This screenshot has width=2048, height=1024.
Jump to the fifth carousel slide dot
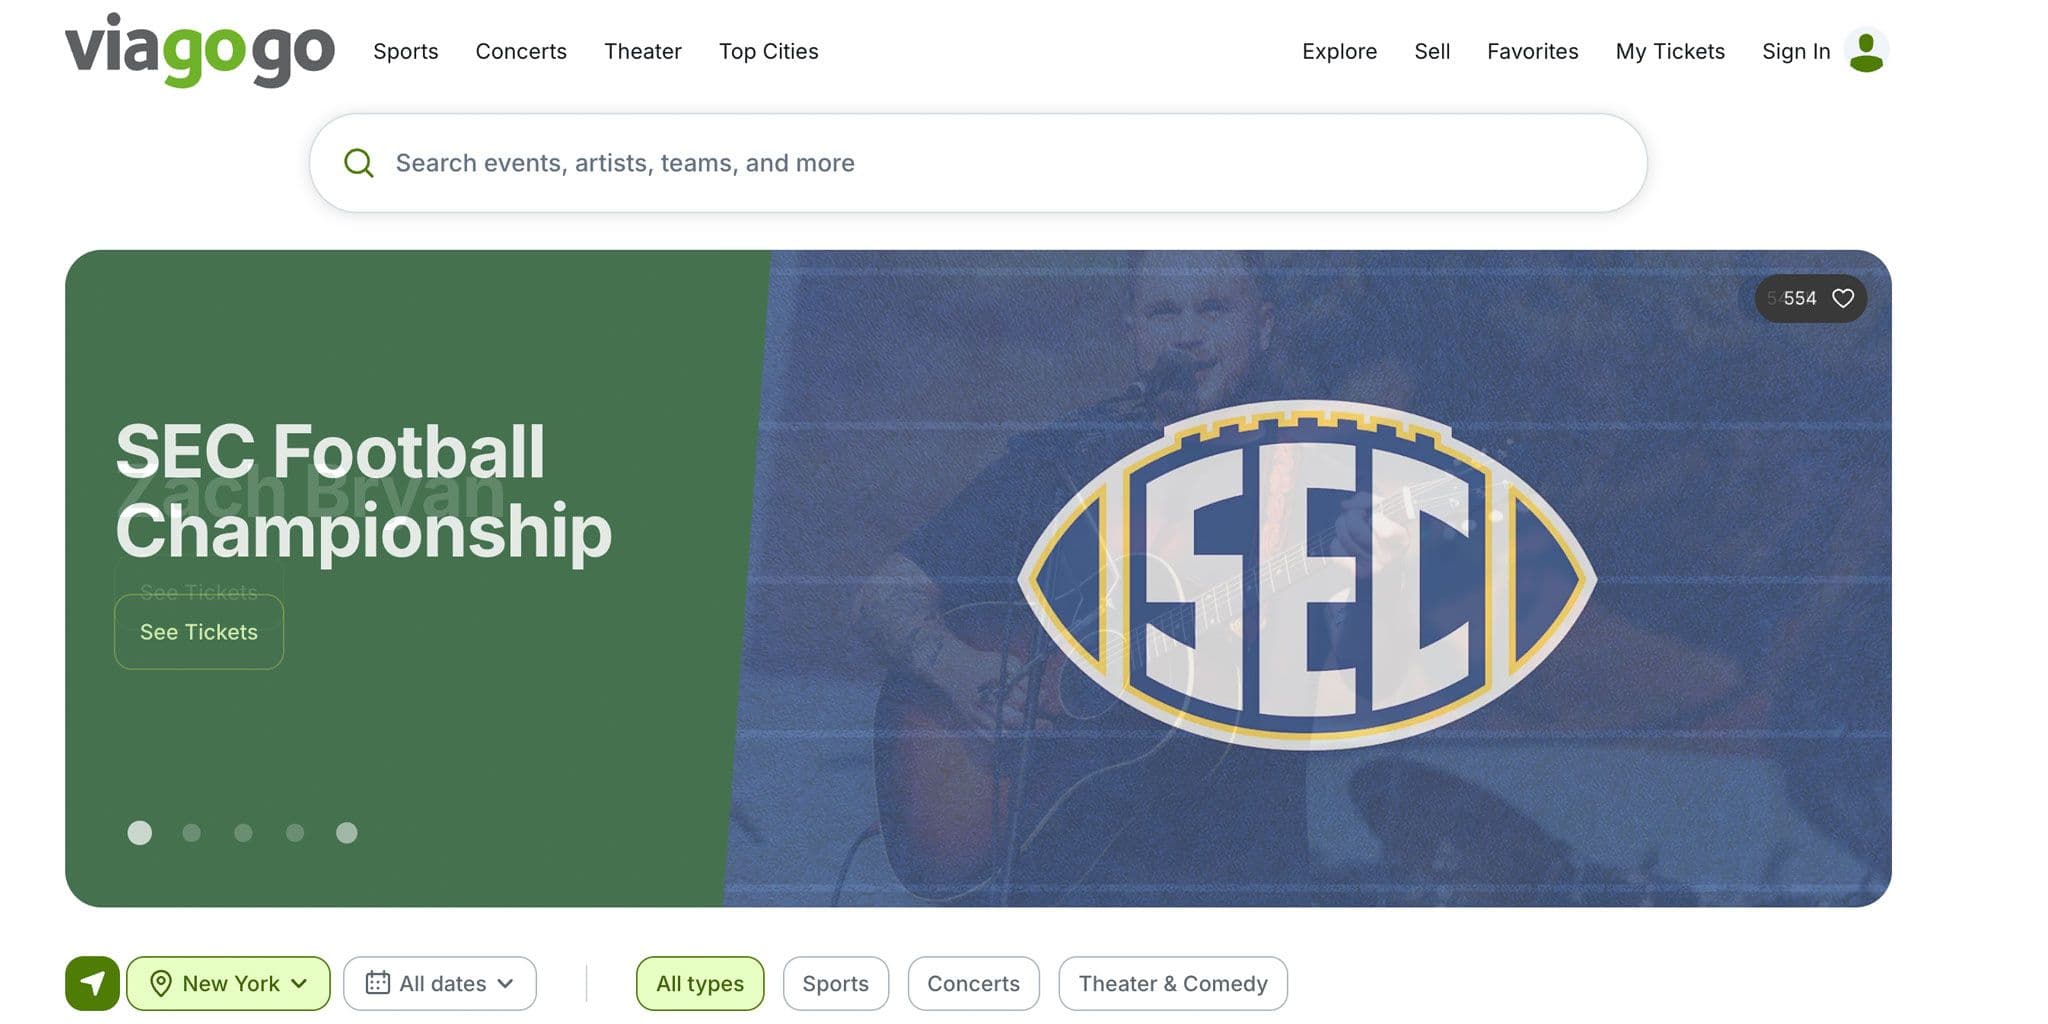tap(346, 833)
